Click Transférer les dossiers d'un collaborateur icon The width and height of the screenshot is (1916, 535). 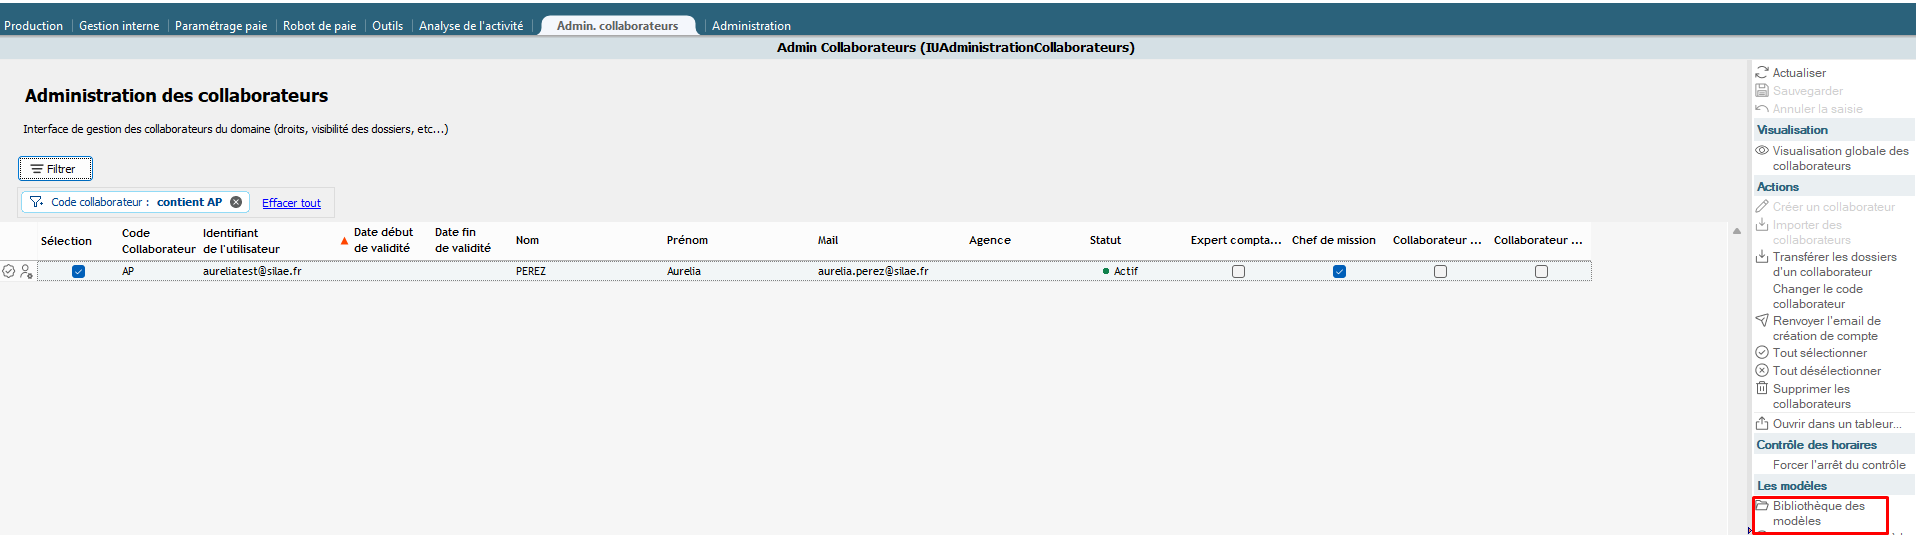point(1762,257)
